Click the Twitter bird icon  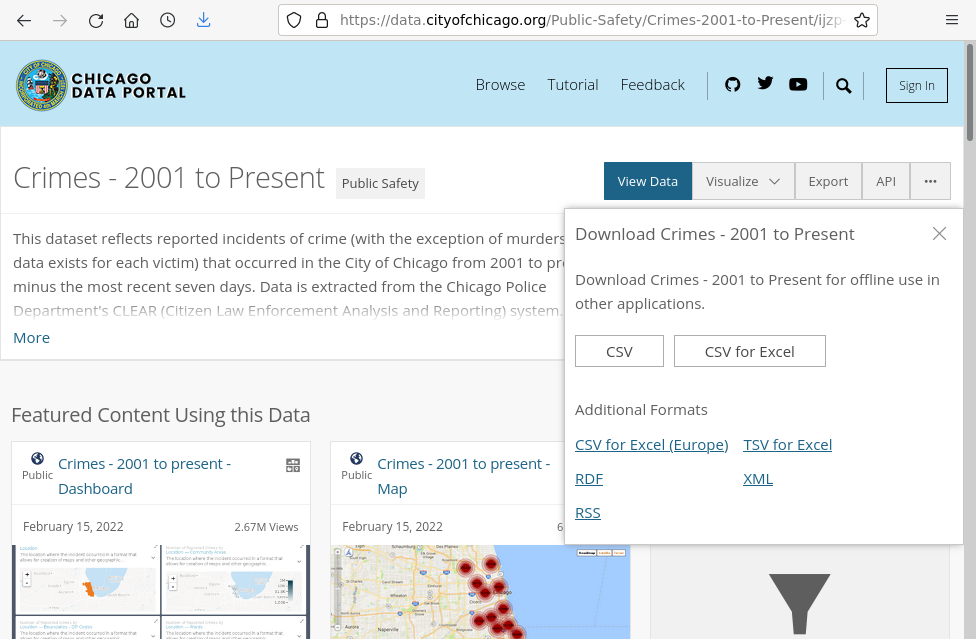tap(765, 84)
